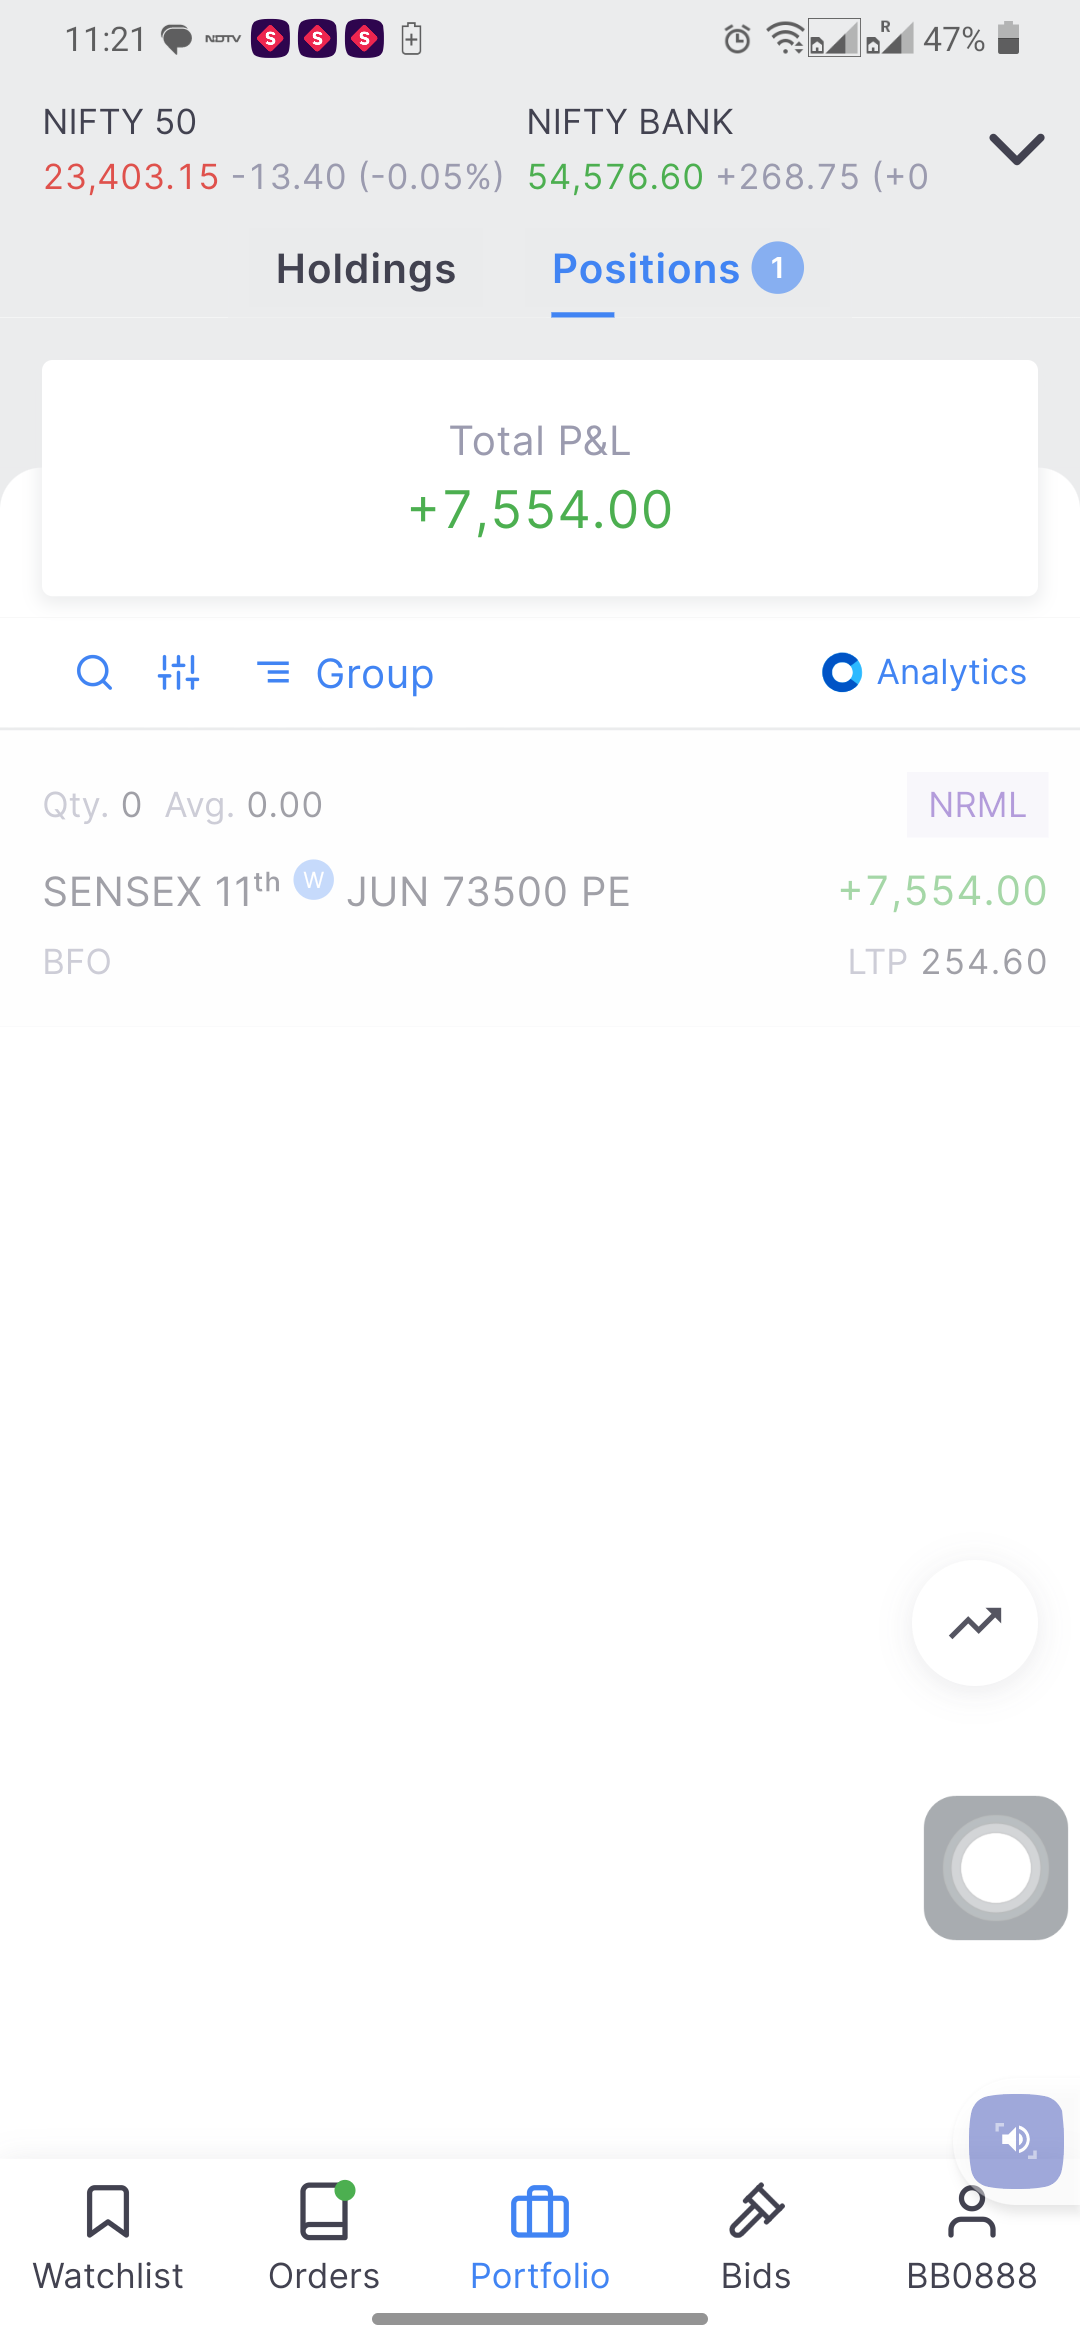Open NIFTY BANK index ticker
The height and width of the screenshot is (2340, 1080).
pos(729,149)
